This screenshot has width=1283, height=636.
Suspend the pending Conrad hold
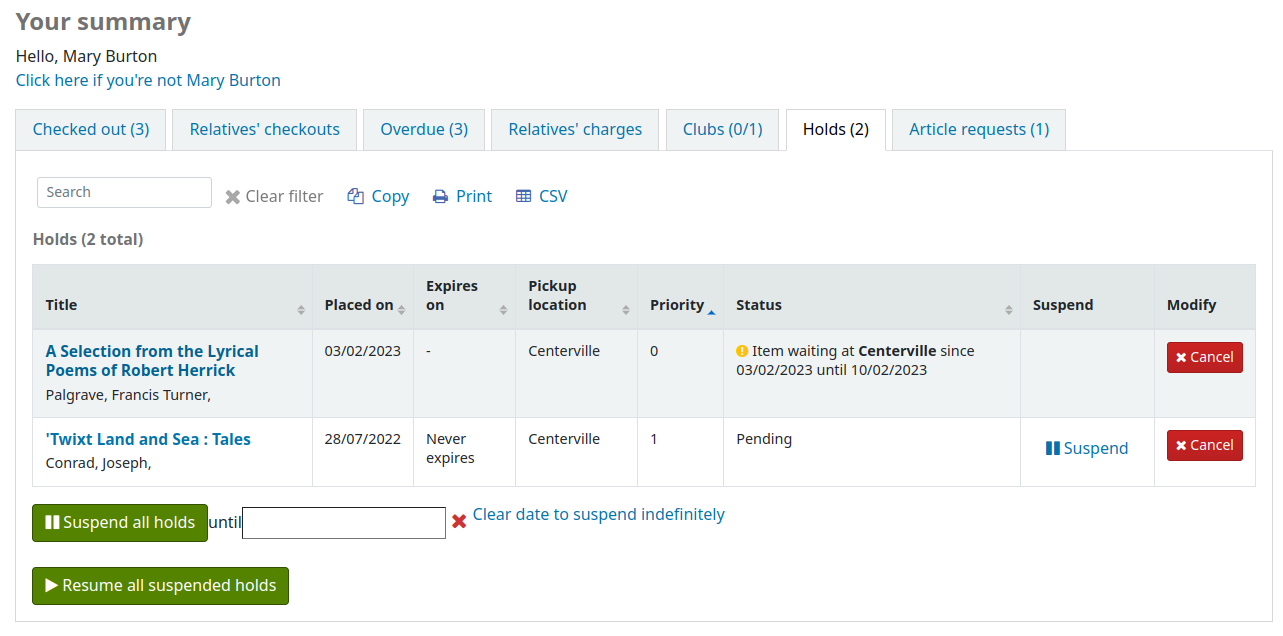click(x=1087, y=448)
